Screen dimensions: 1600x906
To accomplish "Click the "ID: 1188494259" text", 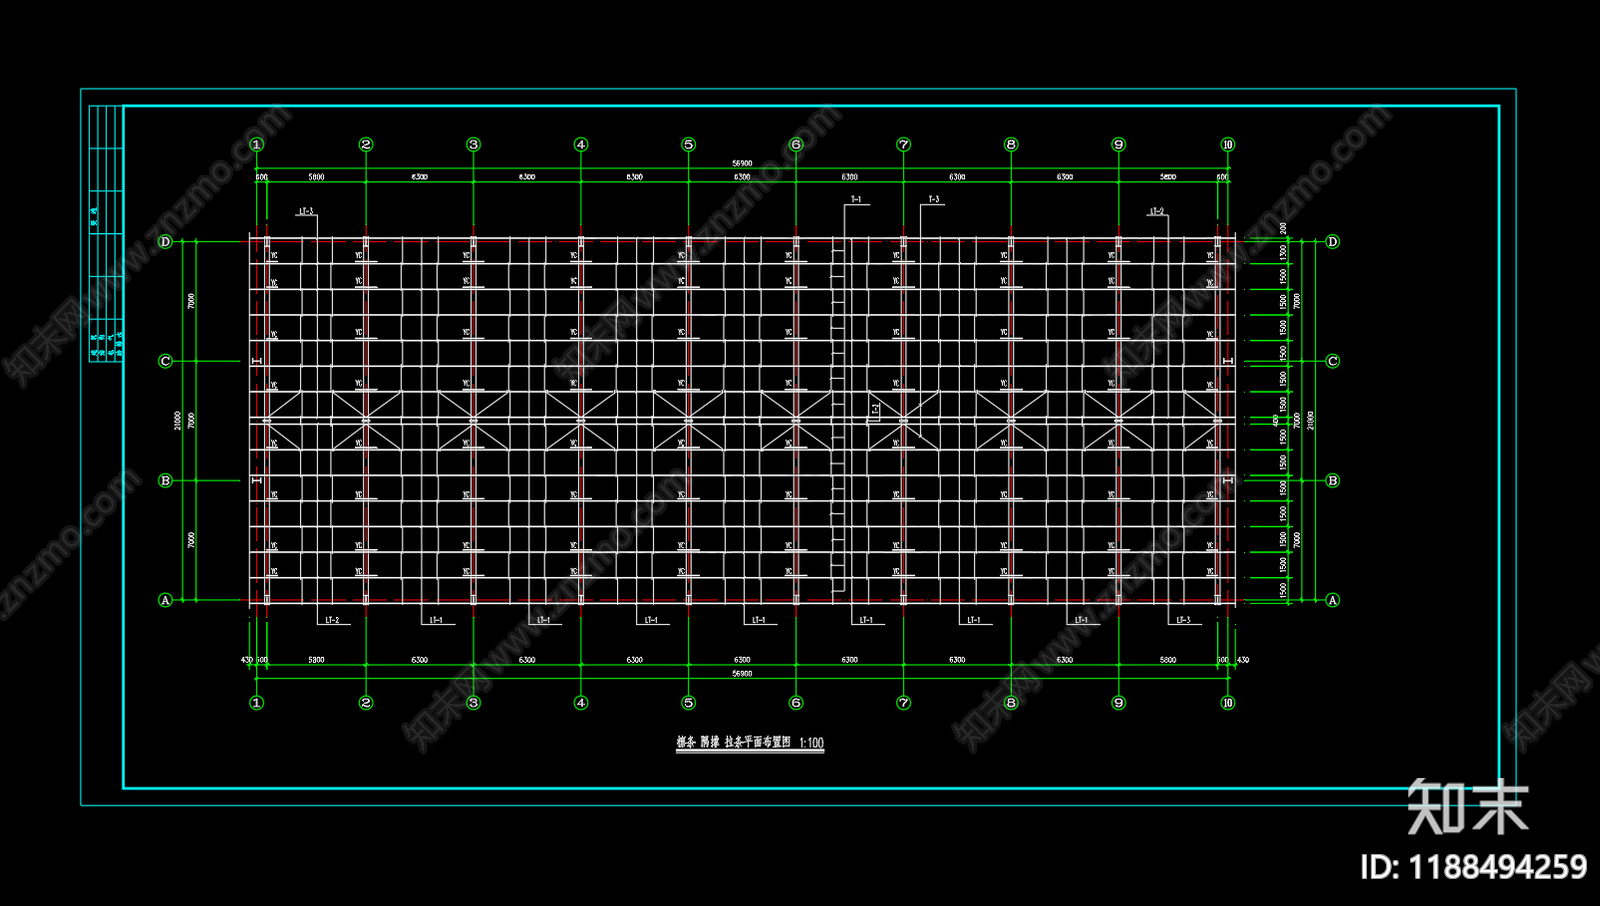I will click(x=1473, y=867).
